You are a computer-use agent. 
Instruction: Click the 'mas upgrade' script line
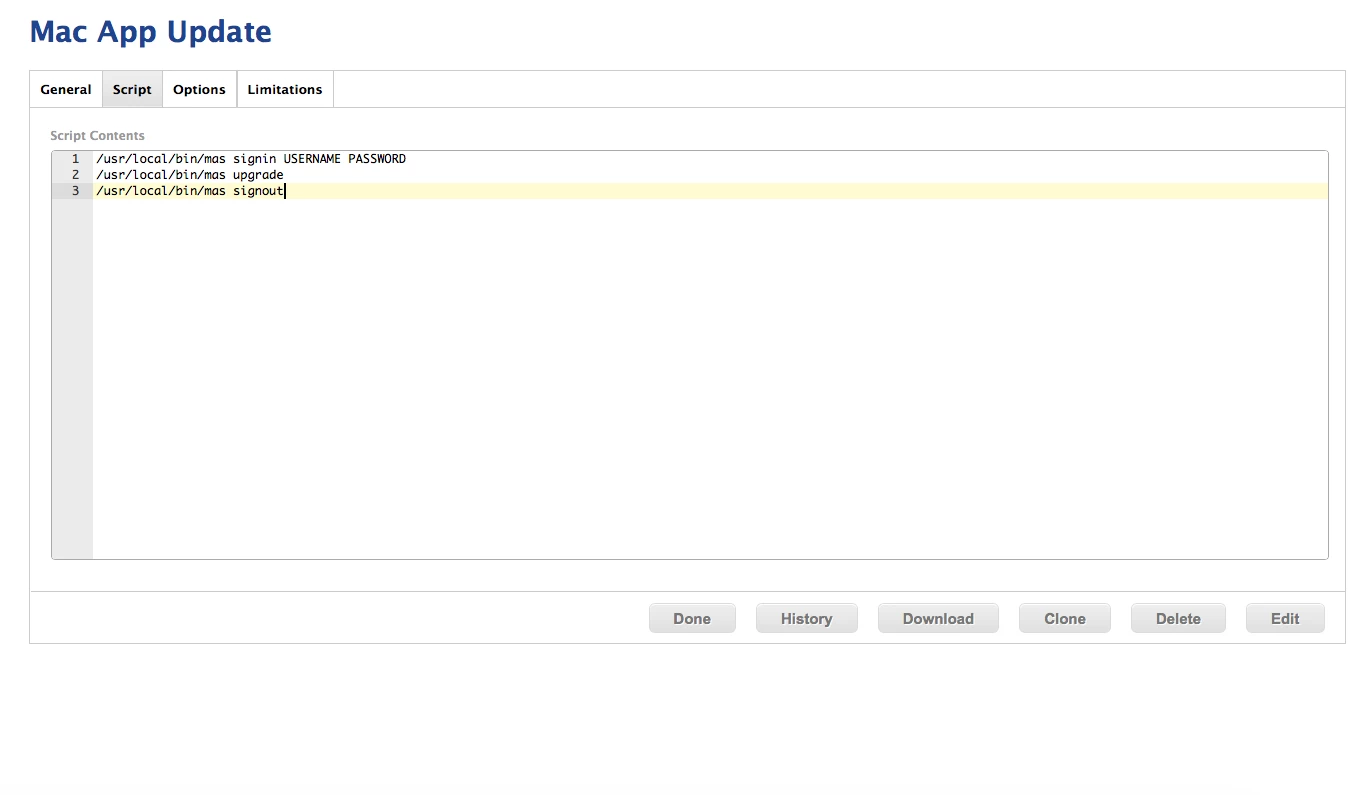(x=190, y=175)
